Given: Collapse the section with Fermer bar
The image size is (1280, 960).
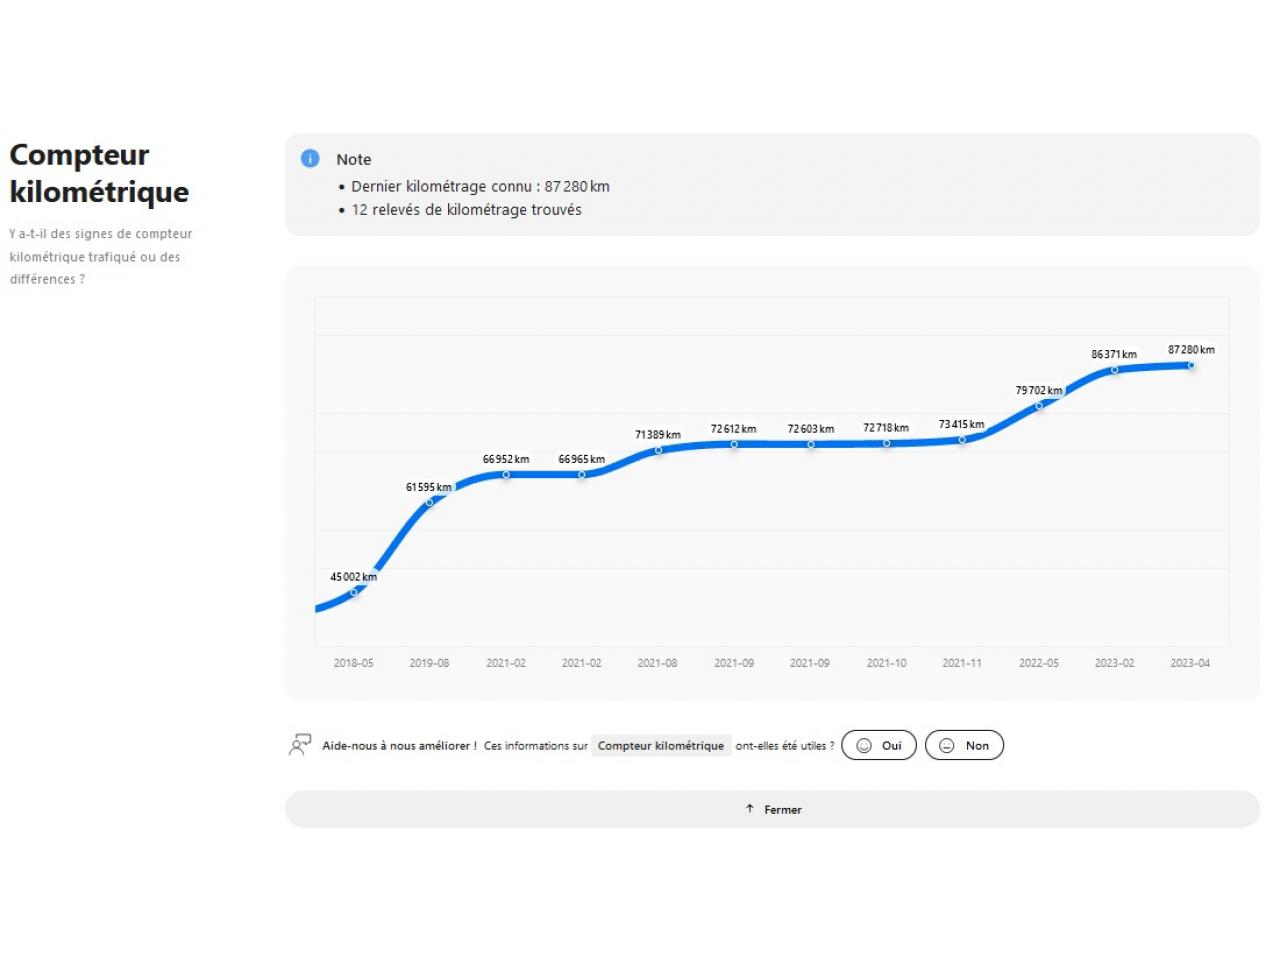Looking at the screenshot, I should tap(772, 809).
